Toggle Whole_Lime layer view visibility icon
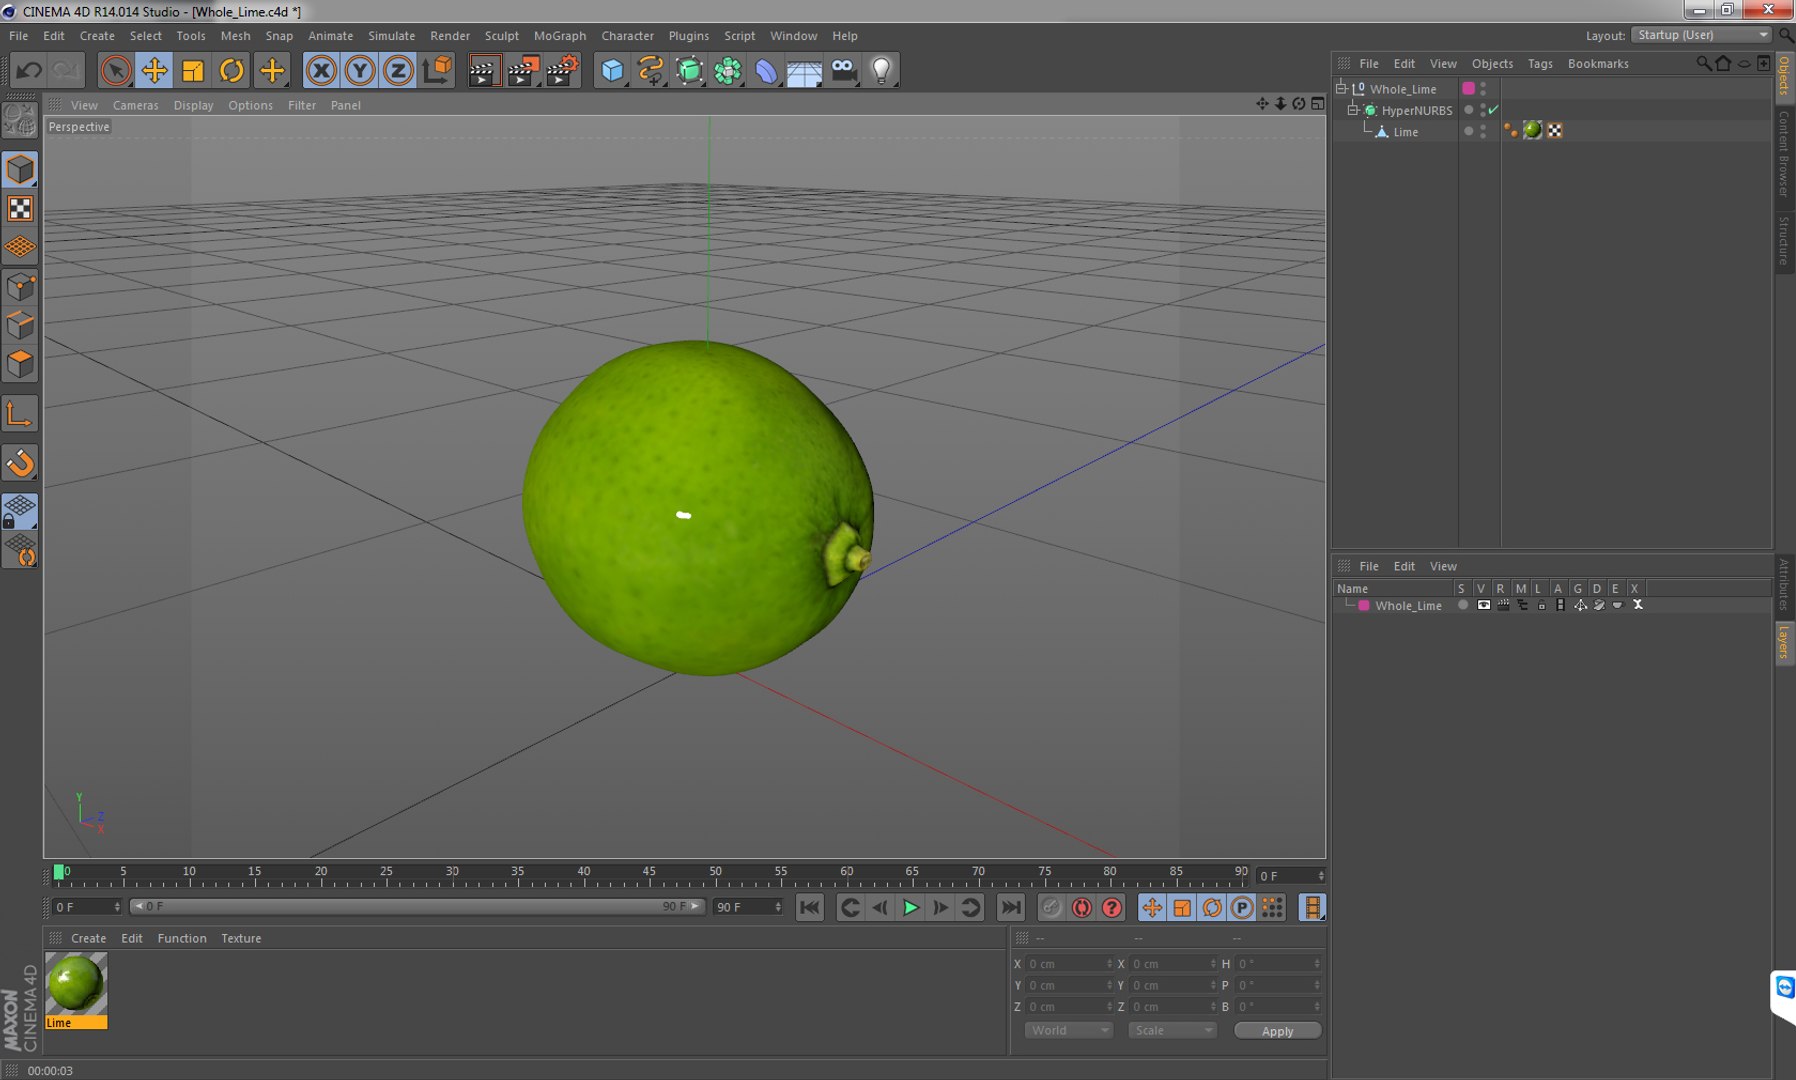The height and width of the screenshot is (1080, 1796). (1484, 605)
